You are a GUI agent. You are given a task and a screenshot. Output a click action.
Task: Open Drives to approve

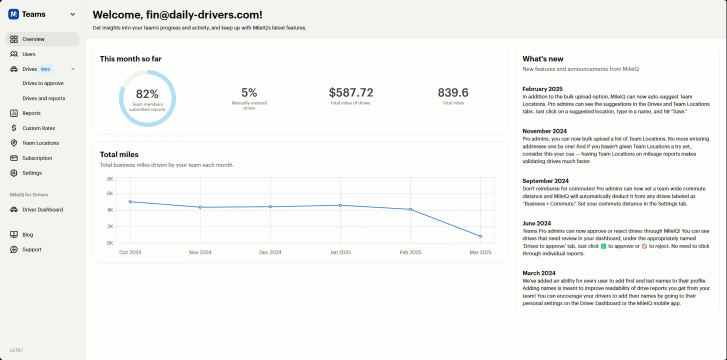[x=43, y=84]
